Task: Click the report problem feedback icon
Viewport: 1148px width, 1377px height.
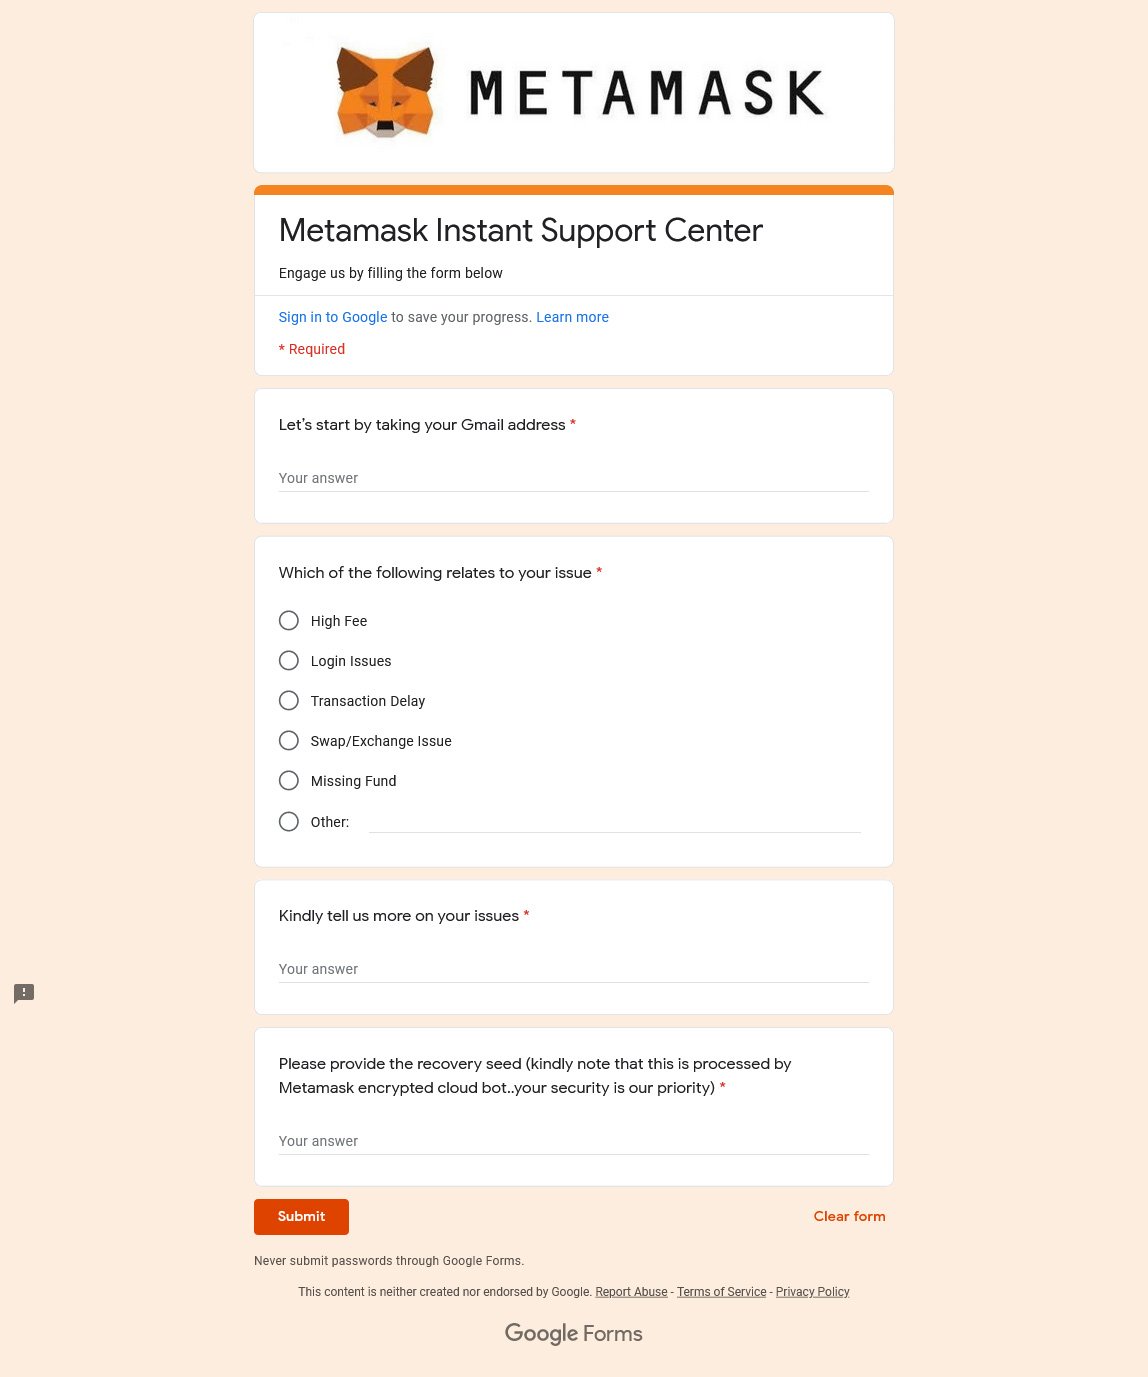Action: (x=24, y=993)
